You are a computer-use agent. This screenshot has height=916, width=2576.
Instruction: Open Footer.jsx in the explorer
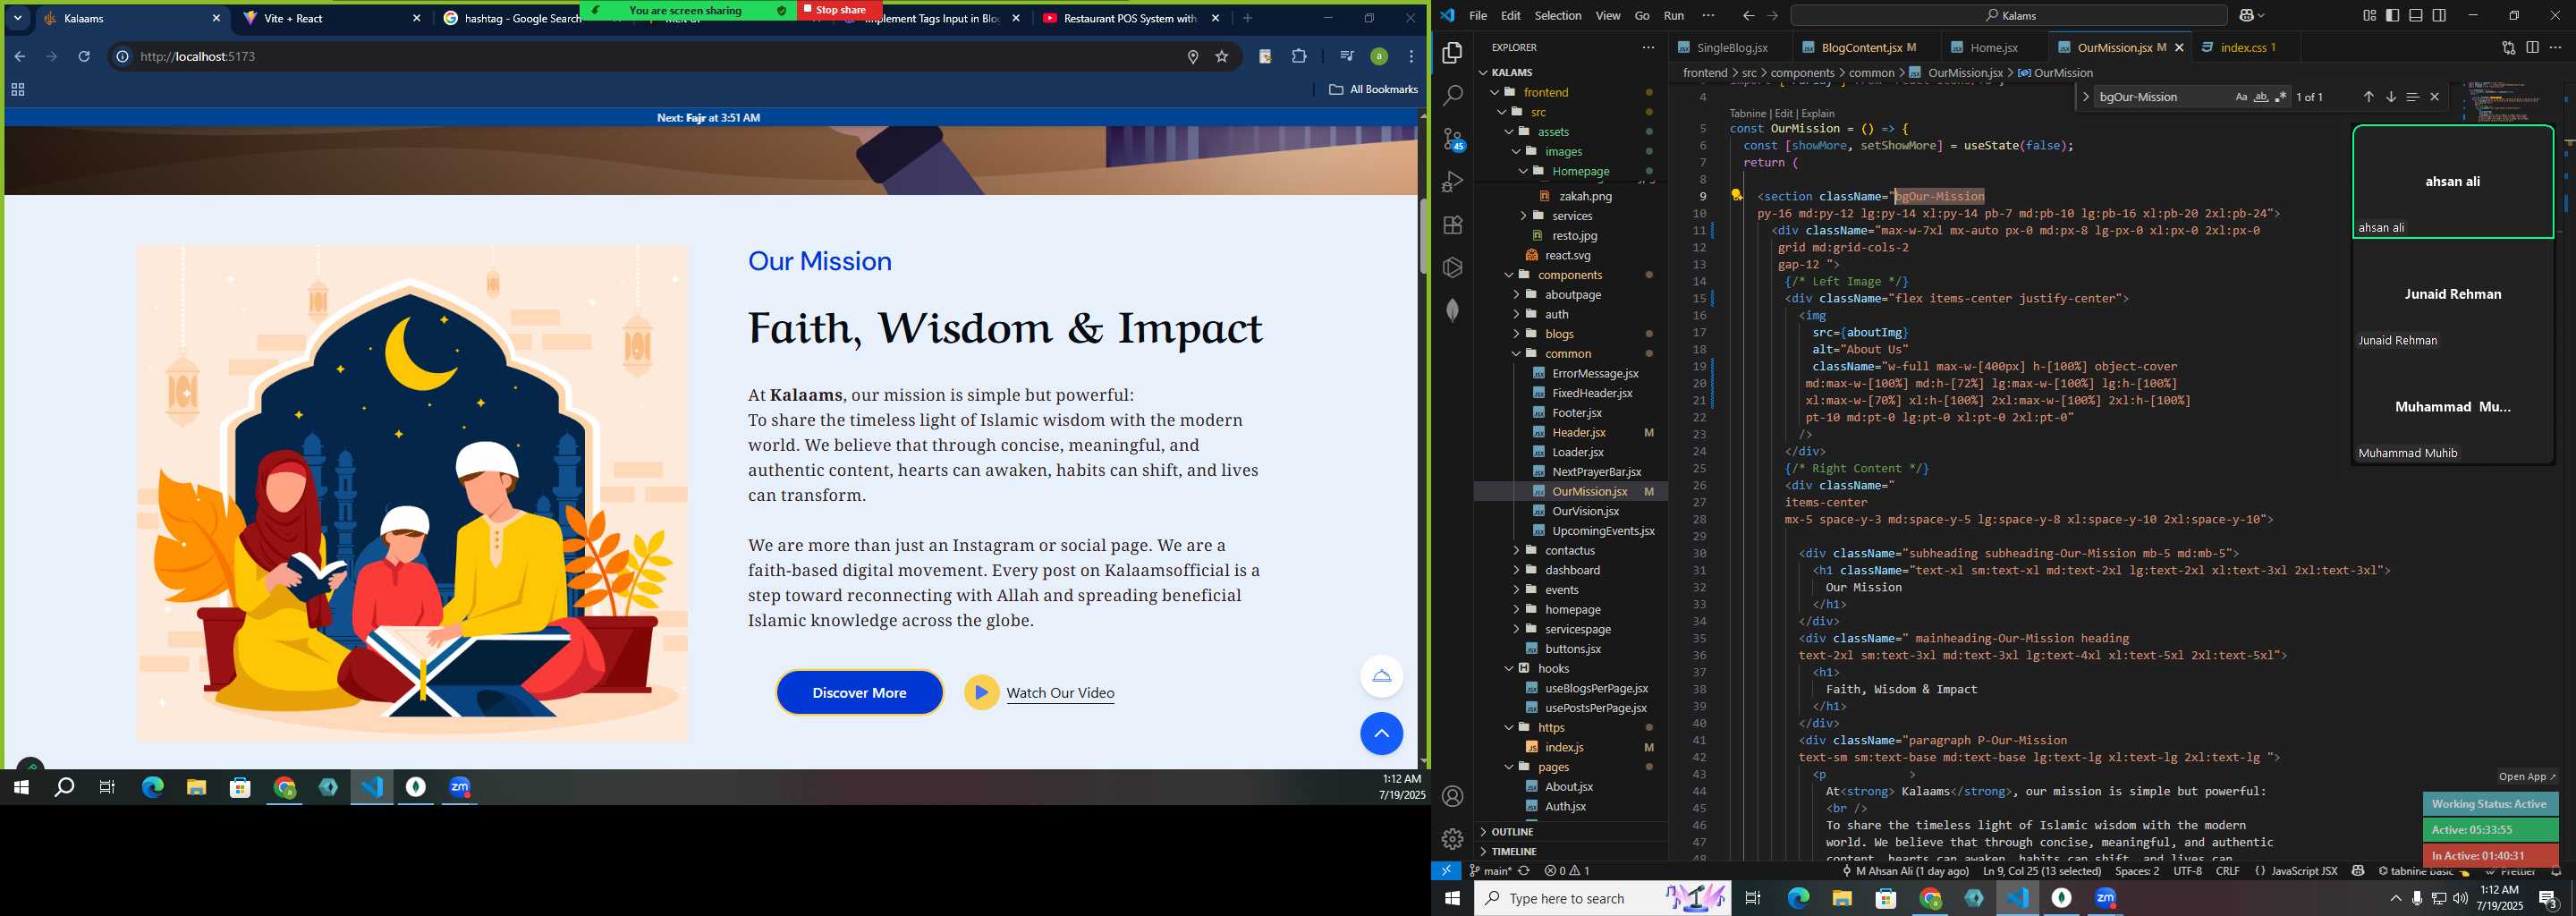point(1576,413)
